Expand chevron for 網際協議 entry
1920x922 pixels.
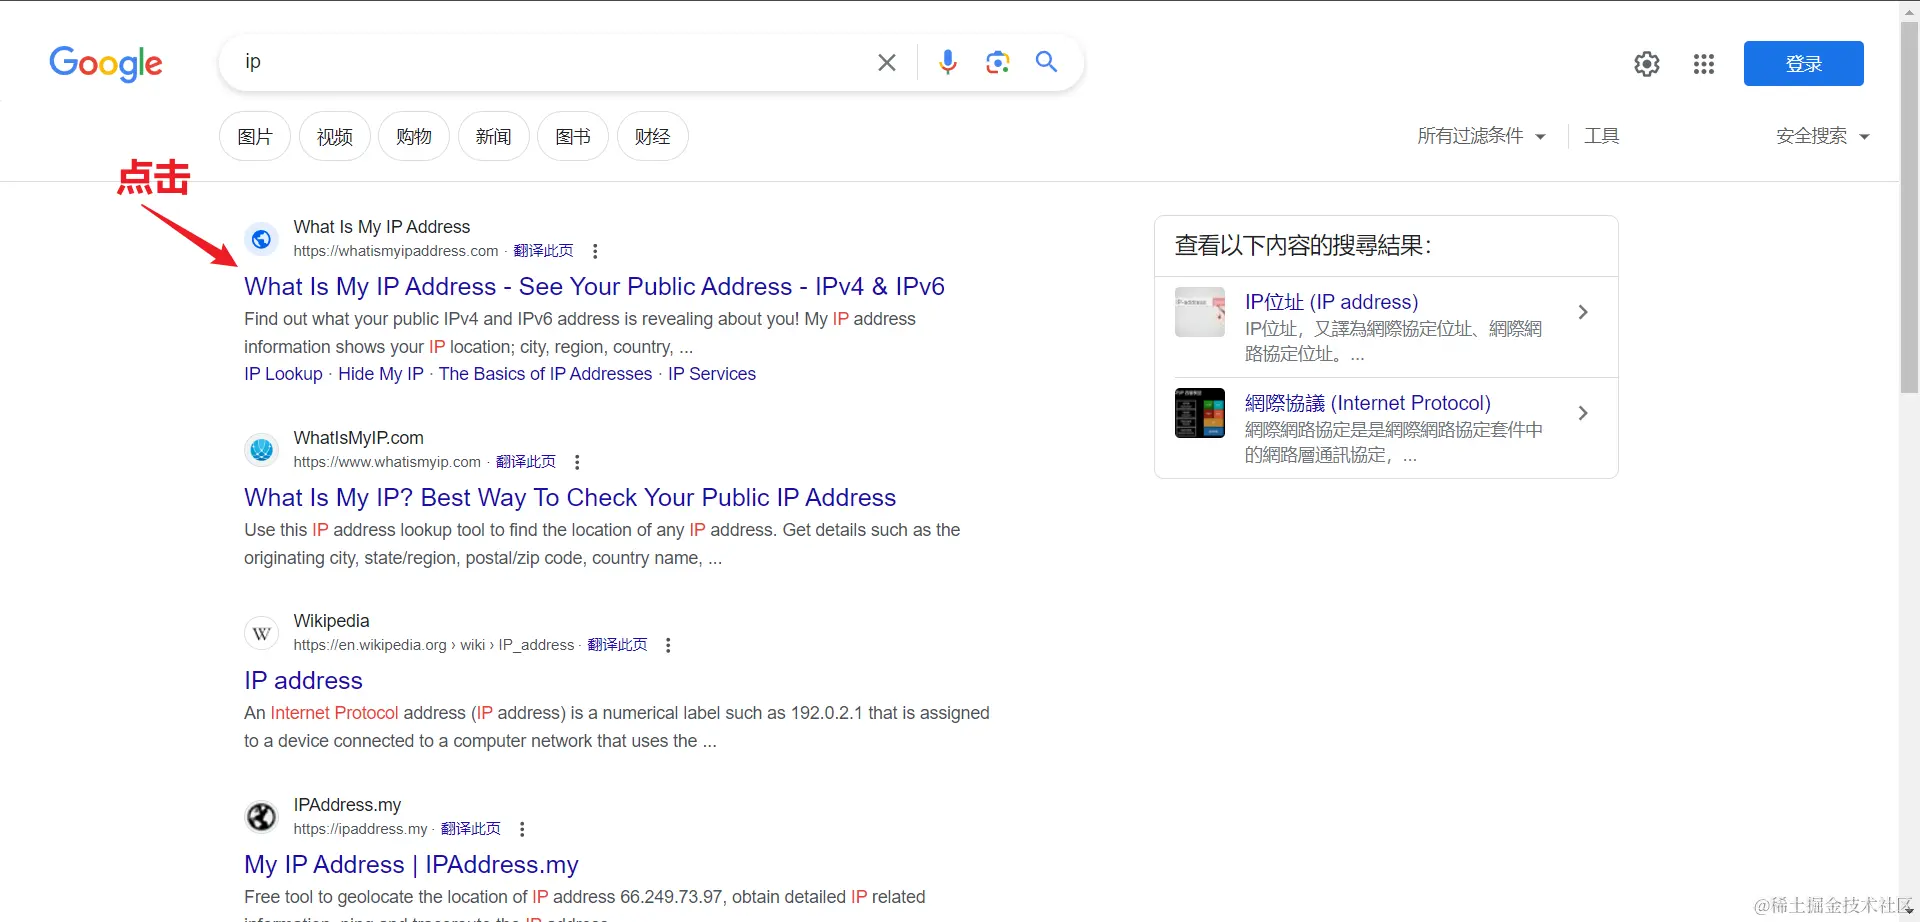1583,413
